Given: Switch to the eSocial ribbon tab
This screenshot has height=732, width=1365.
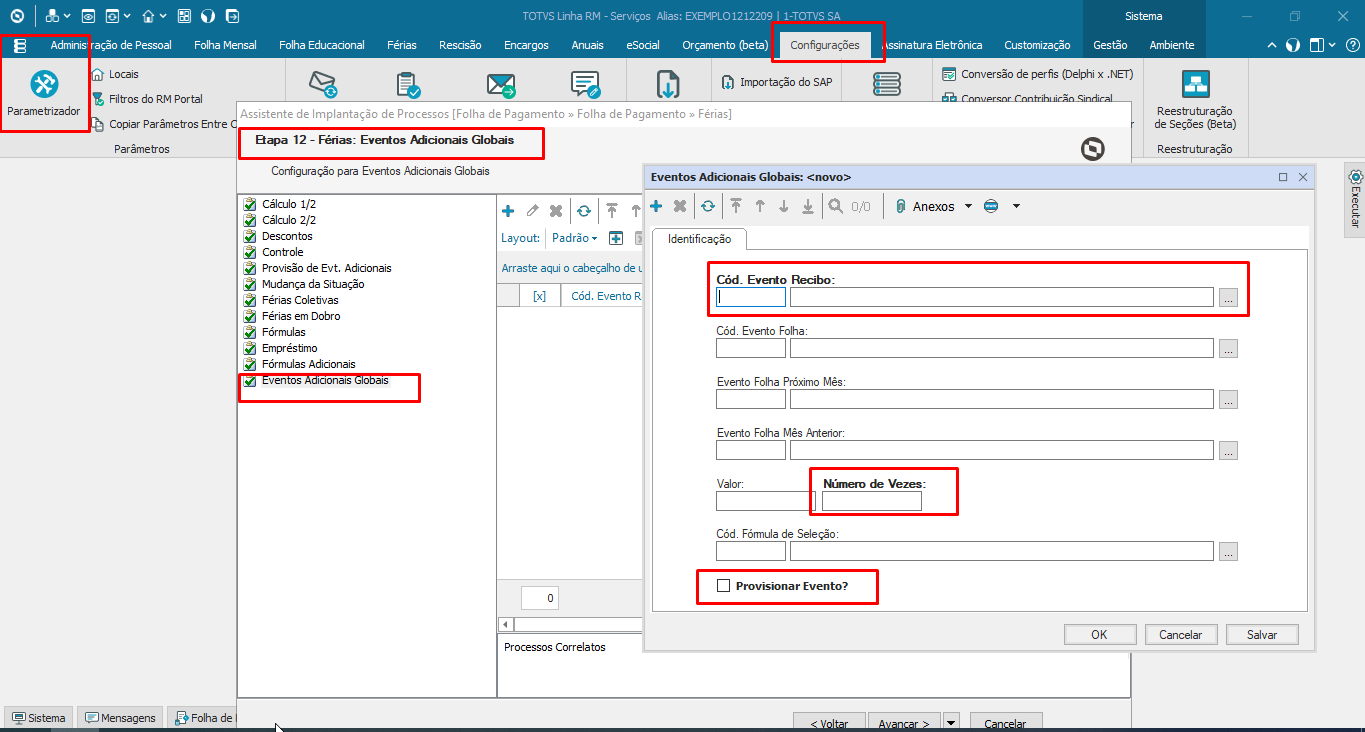Looking at the screenshot, I should coord(643,45).
